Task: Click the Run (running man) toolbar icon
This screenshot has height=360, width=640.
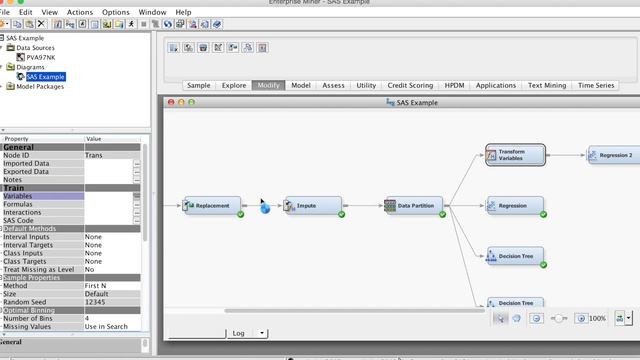Action: [x=131, y=24]
